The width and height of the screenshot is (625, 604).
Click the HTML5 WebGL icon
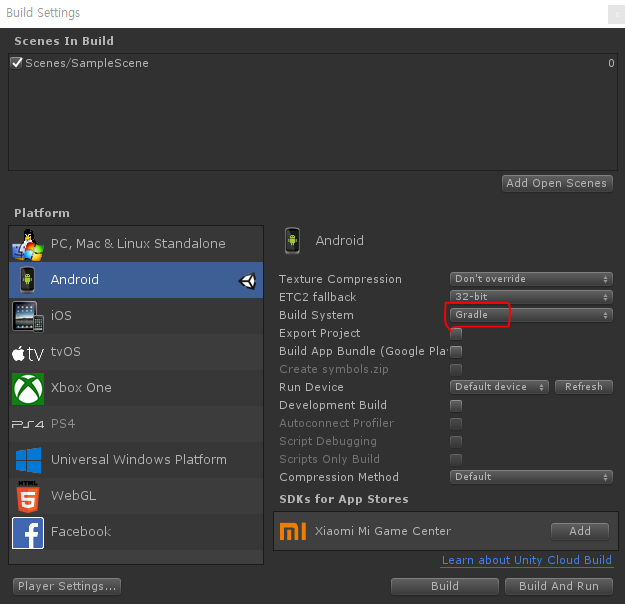(x=28, y=496)
